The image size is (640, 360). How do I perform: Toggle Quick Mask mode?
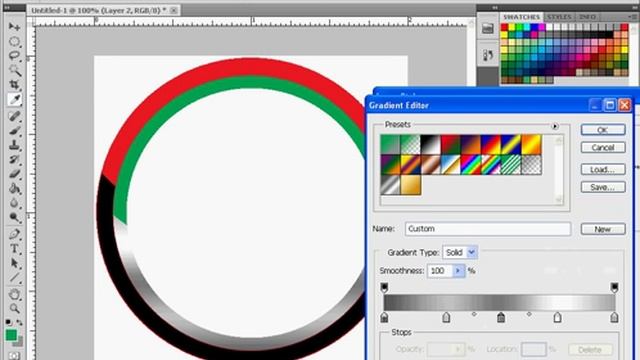coord(14,356)
